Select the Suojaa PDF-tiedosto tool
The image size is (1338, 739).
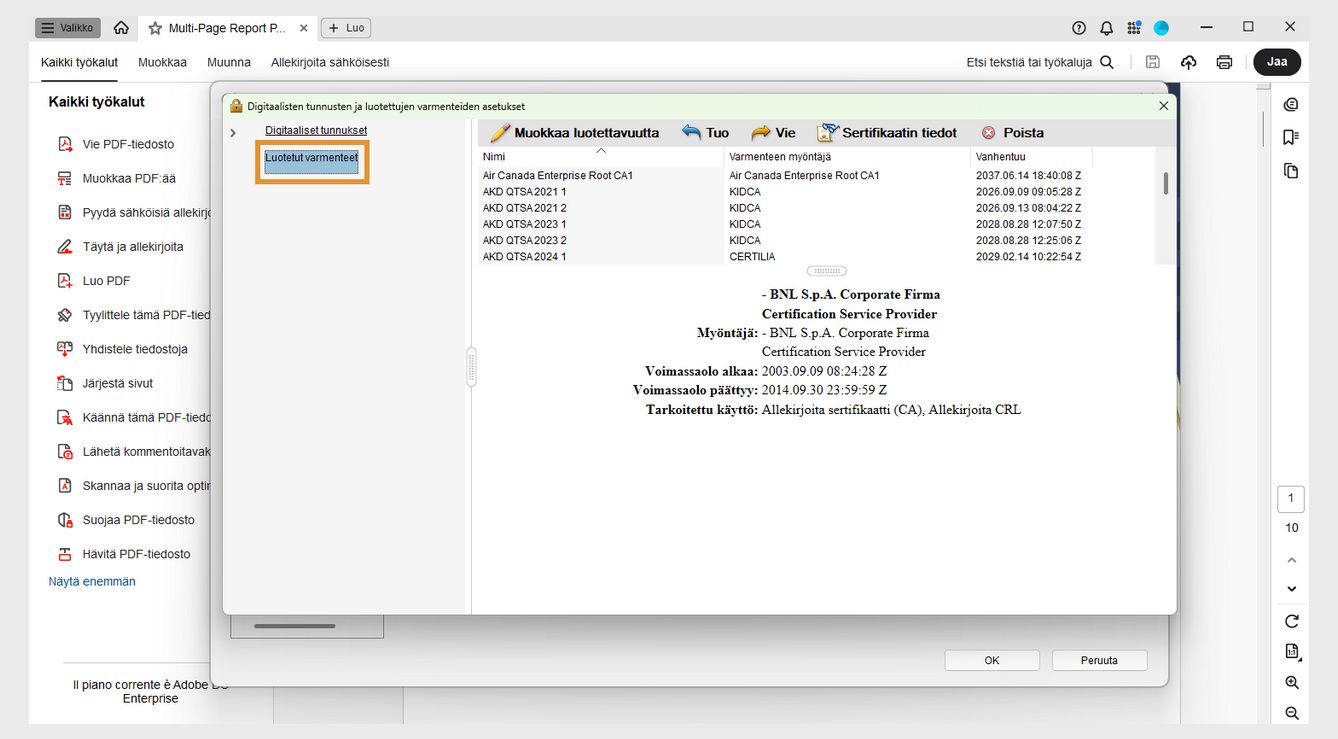(x=128, y=520)
